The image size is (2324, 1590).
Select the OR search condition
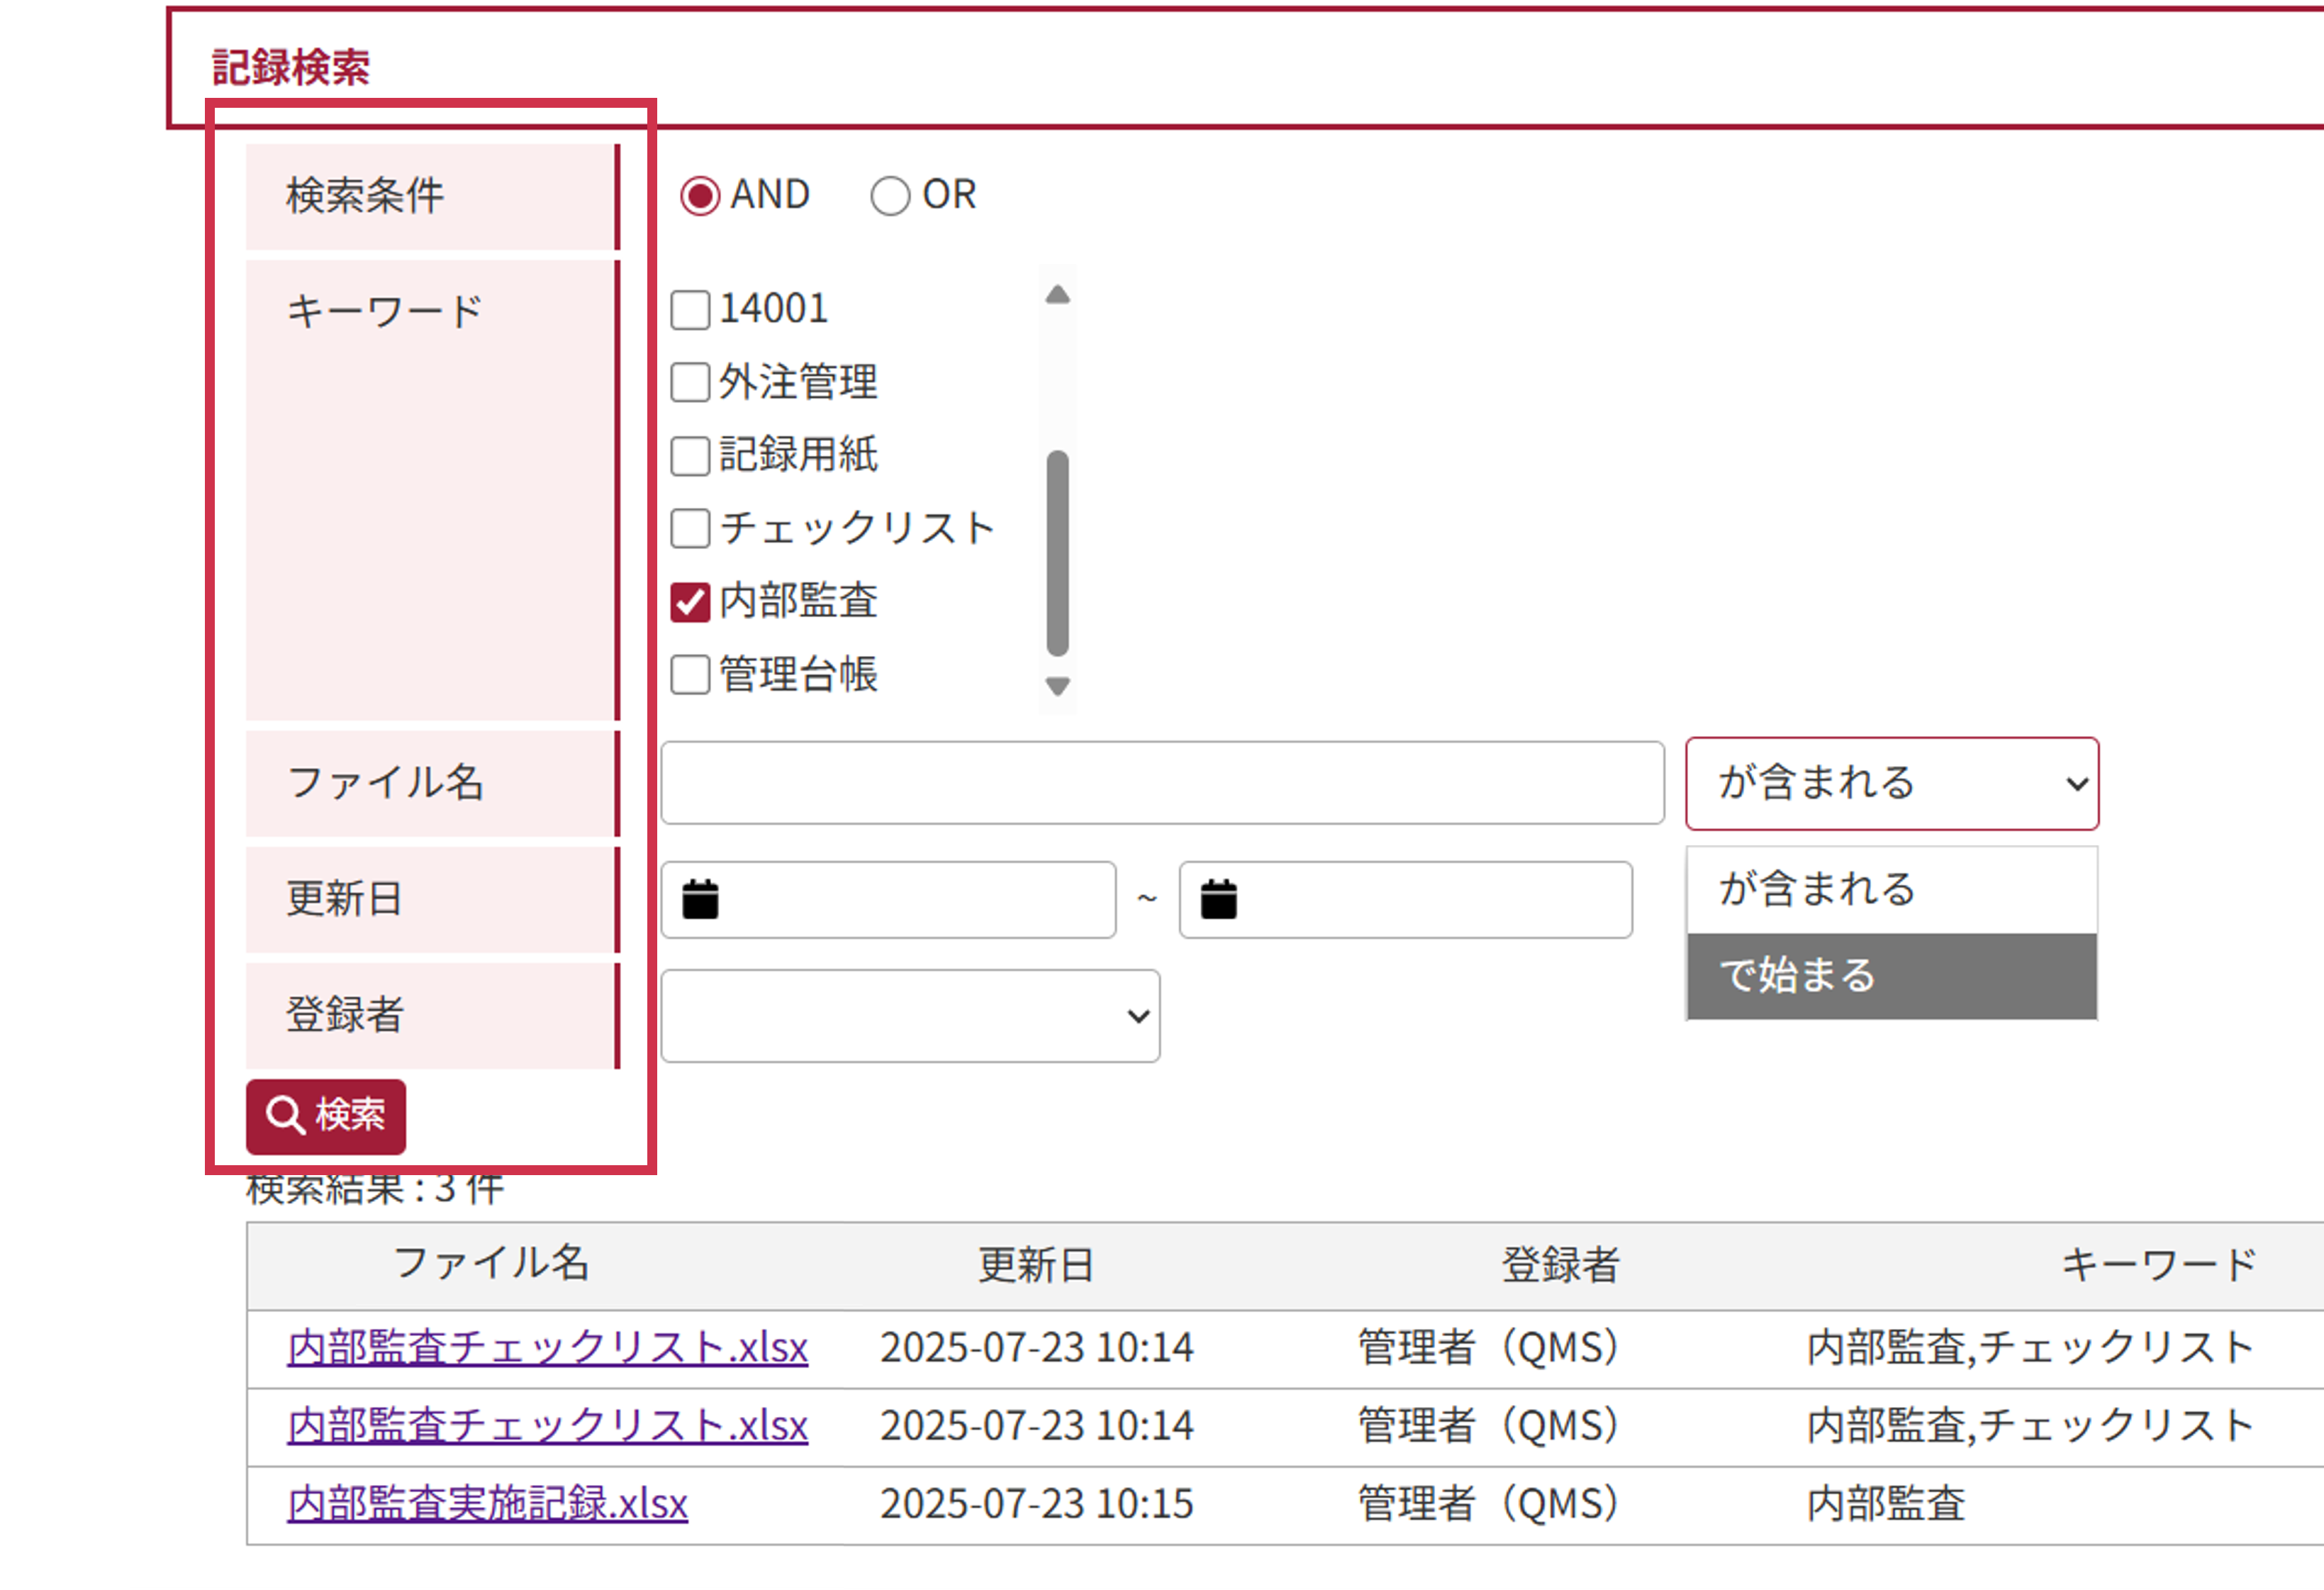(x=890, y=196)
